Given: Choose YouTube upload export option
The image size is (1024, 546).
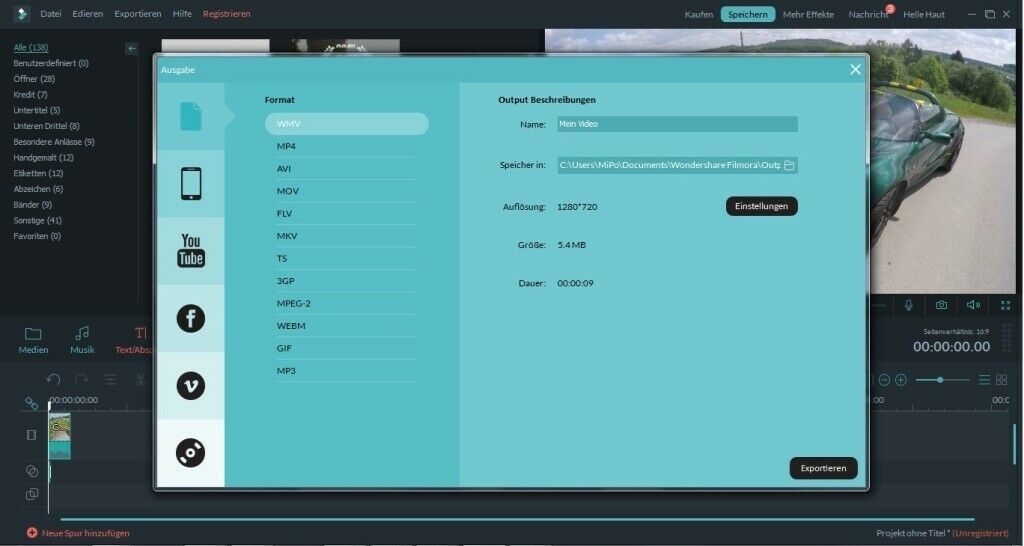Looking at the screenshot, I should coord(191,251).
